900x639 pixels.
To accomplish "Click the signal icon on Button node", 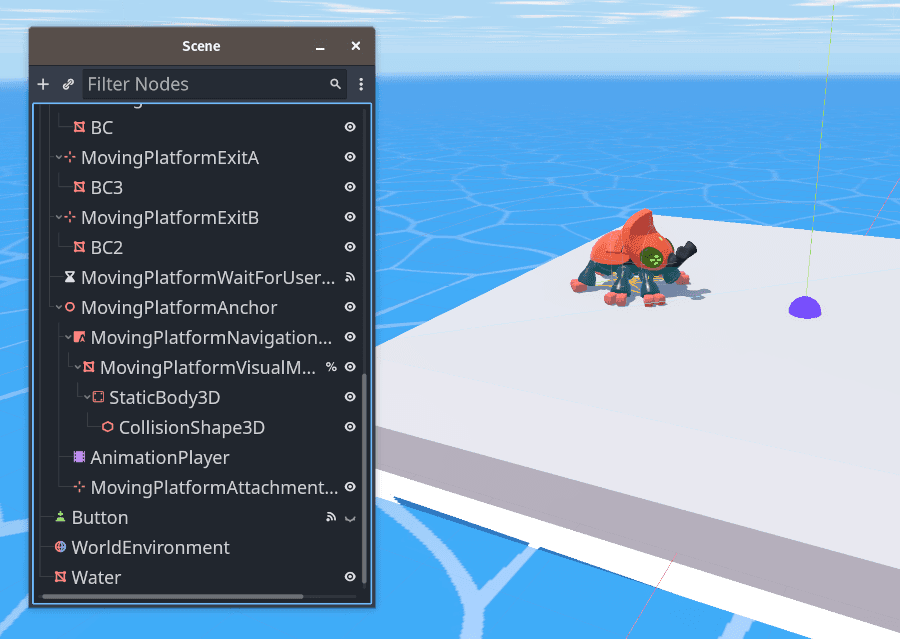I will click(x=331, y=517).
